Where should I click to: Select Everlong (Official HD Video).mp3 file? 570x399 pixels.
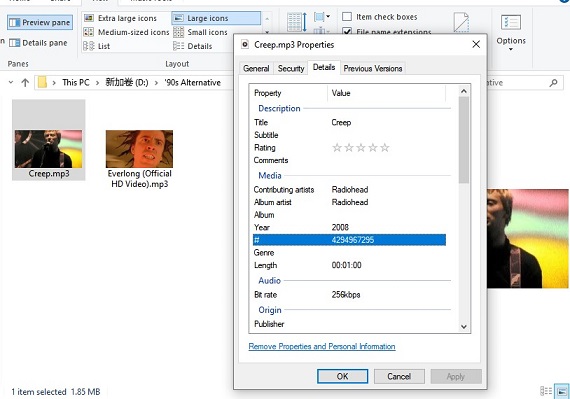pyautogui.click(x=139, y=159)
